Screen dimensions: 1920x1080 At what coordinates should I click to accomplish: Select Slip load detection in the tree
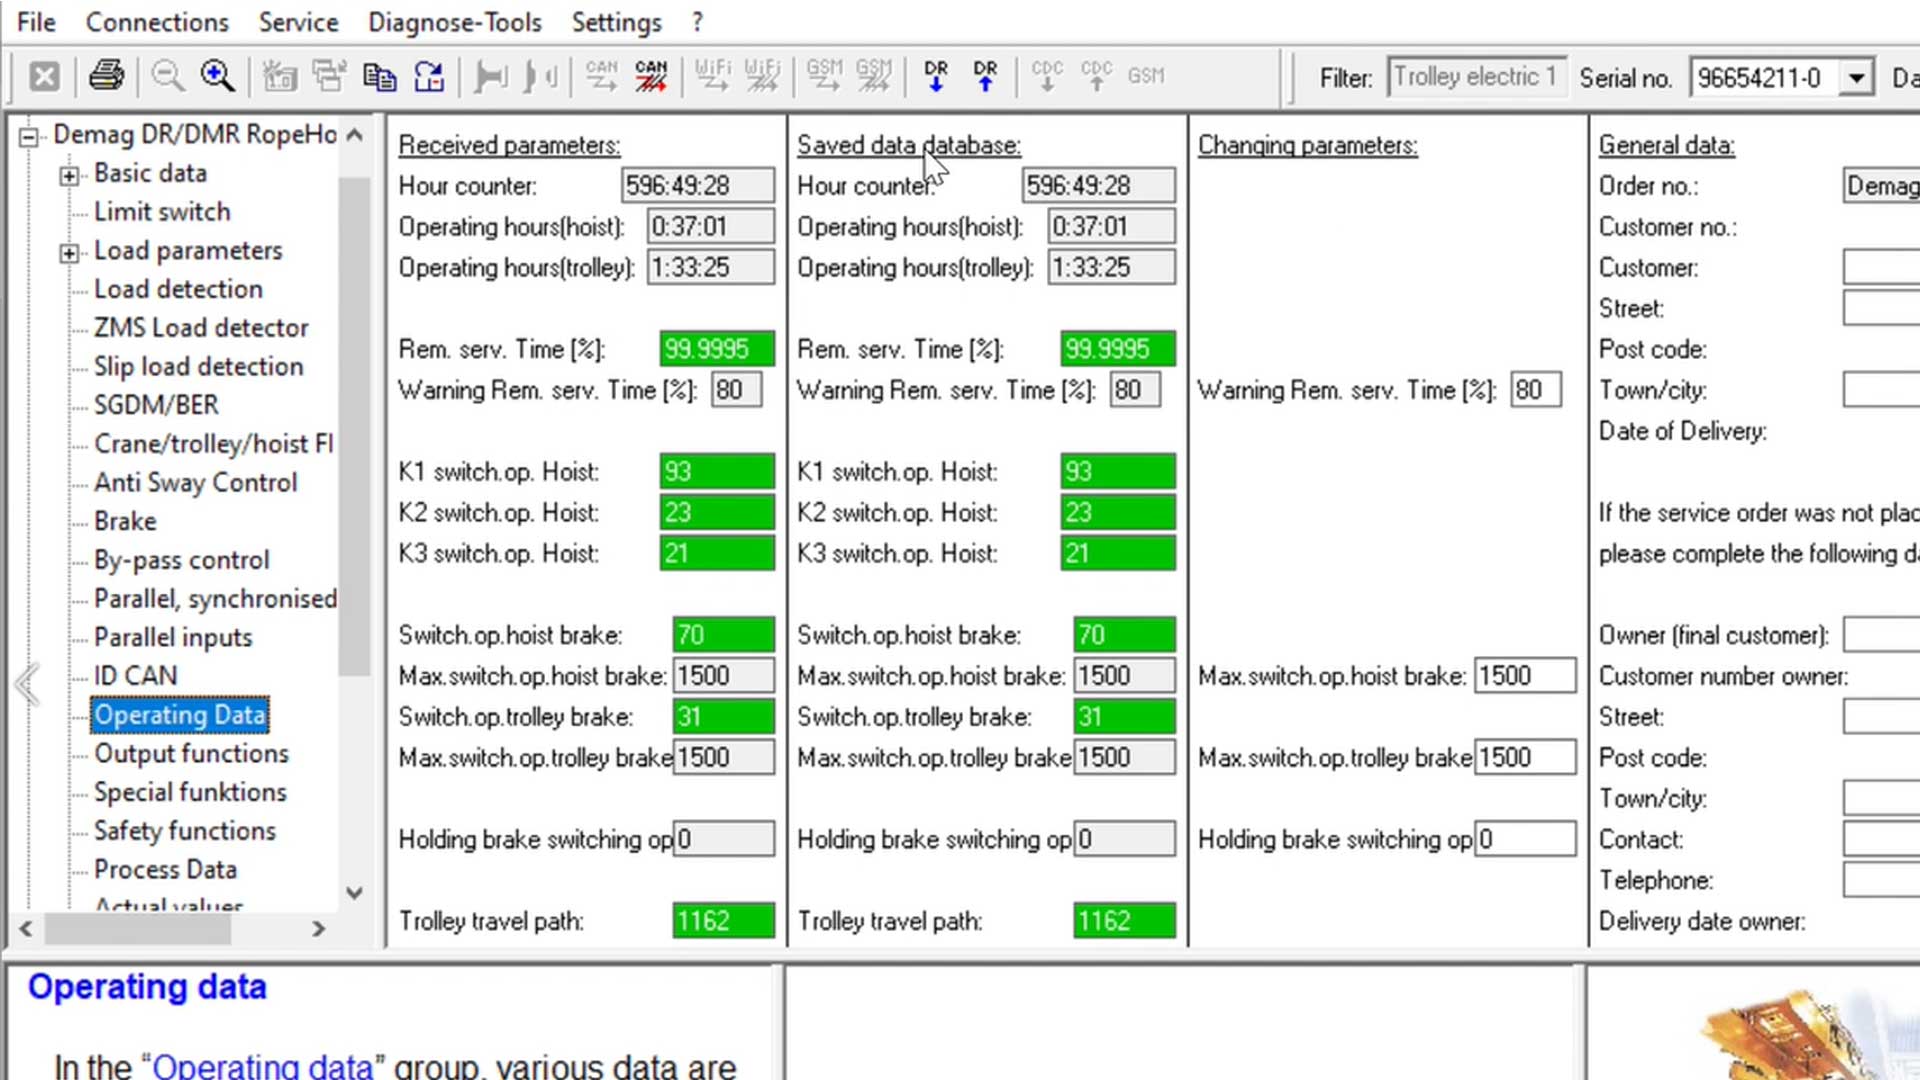point(198,367)
